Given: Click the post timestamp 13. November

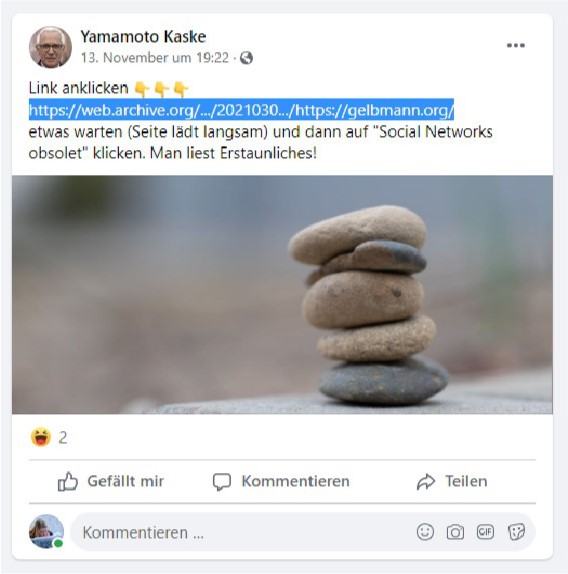Looking at the screenshot, I should click(x=154, y=58).
